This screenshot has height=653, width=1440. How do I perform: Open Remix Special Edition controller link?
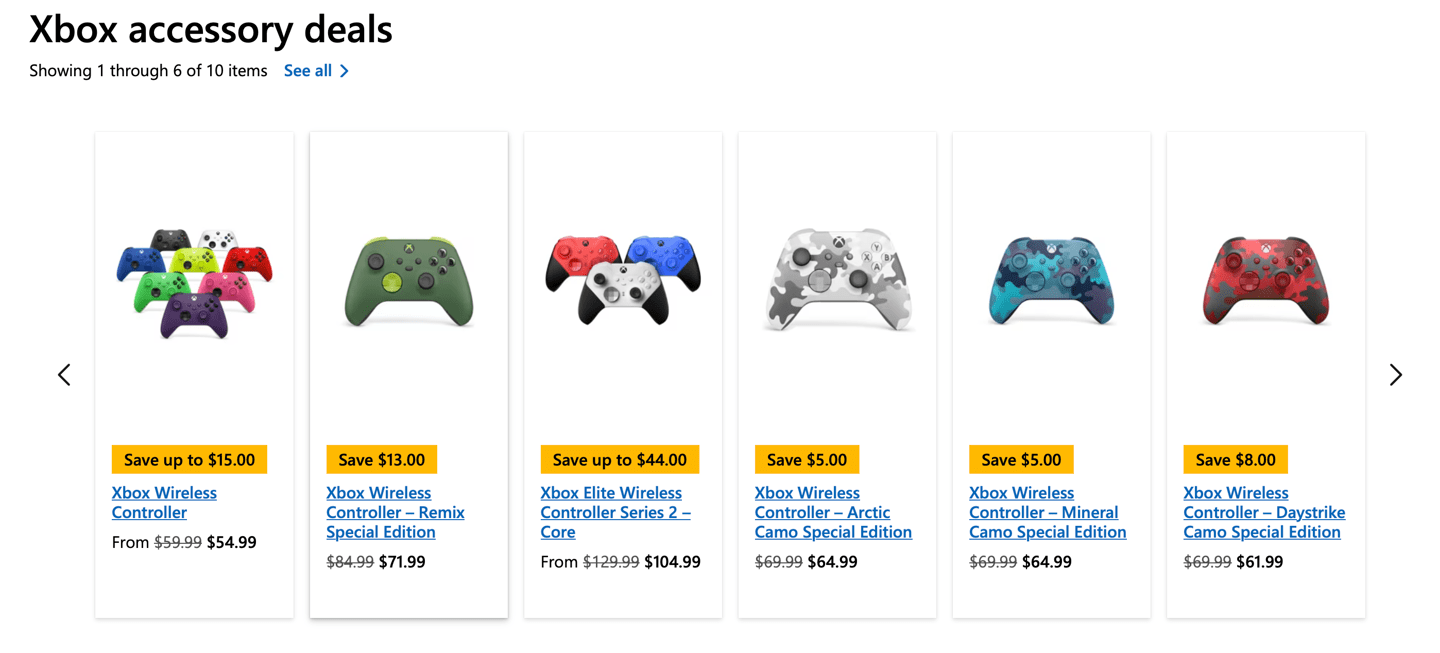pyautogui.click(x=395, y=513)
